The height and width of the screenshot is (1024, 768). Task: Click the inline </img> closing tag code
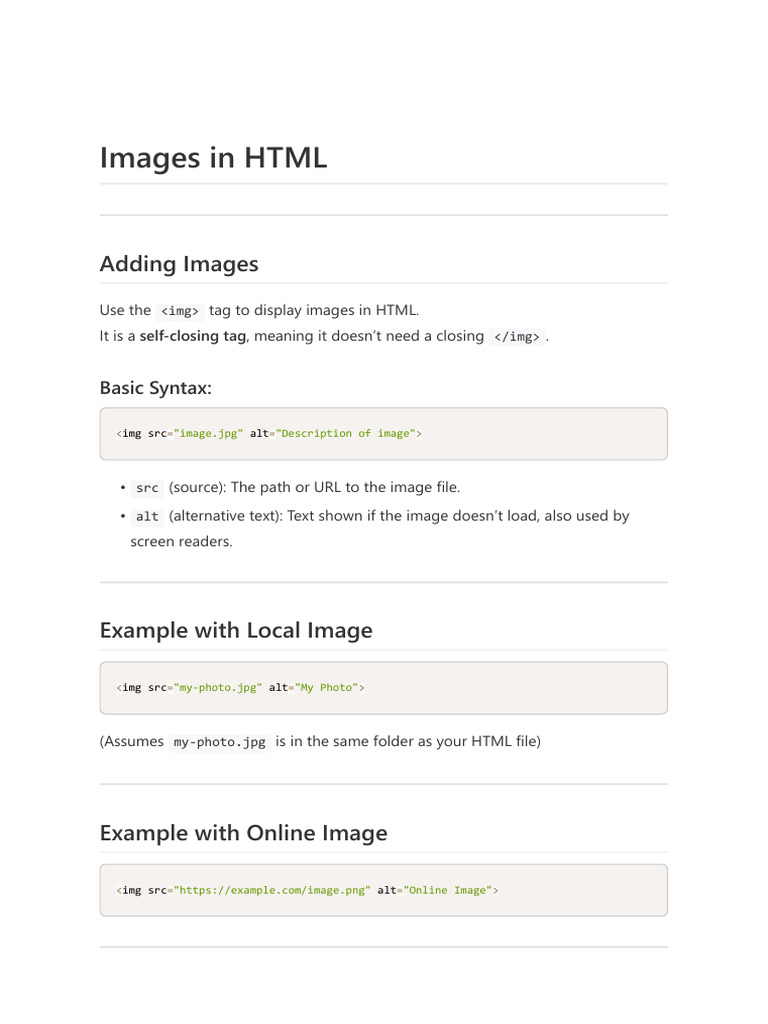517,337
